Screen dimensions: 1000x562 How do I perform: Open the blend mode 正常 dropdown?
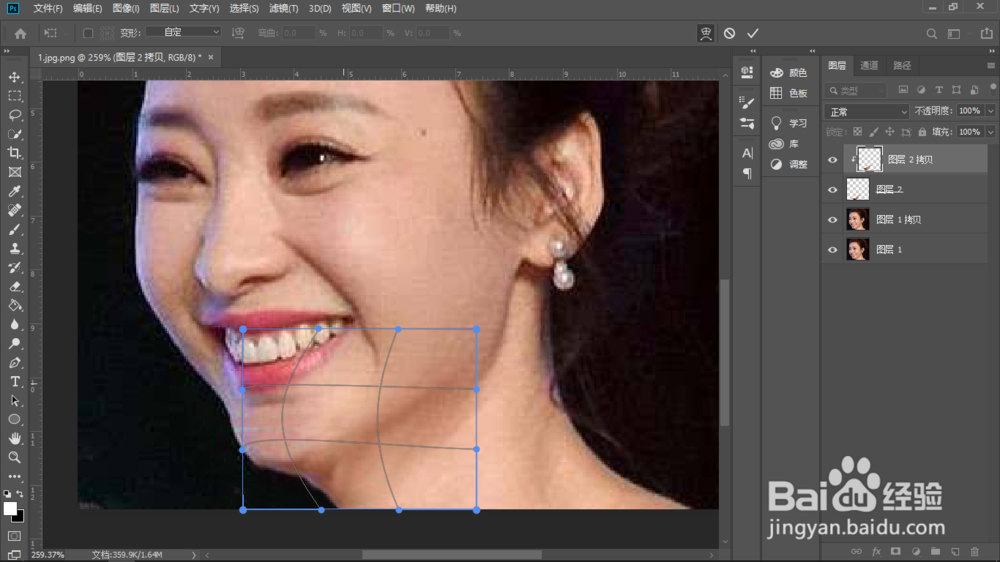(x=867, y=112)
